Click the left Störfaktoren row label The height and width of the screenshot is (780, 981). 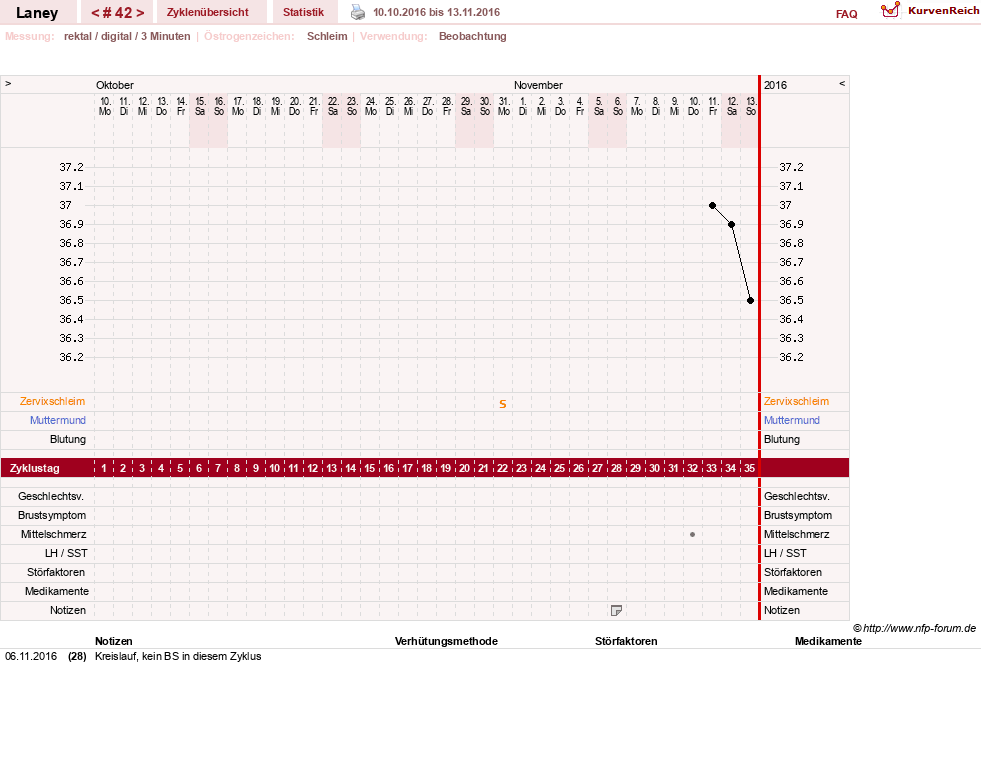point(56,572)
